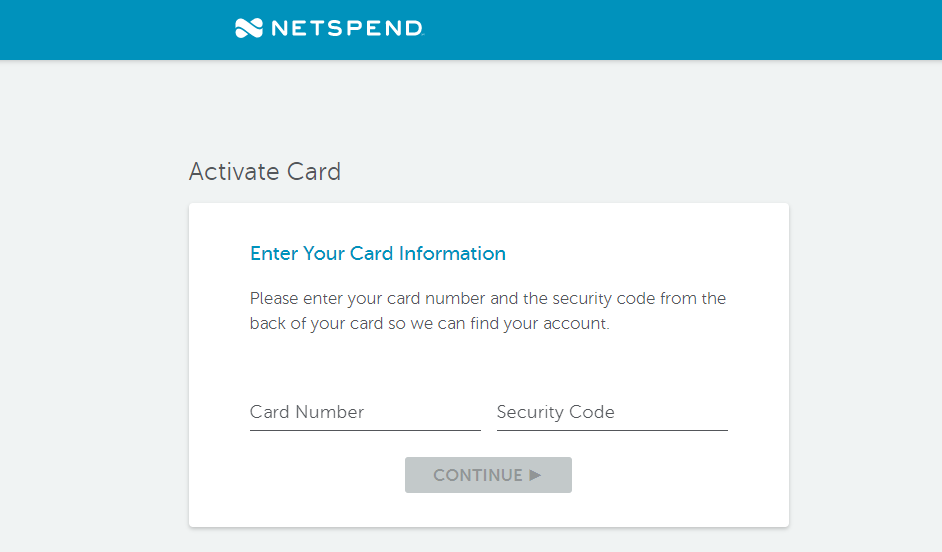Click 'back of your card' instruction text
This screenshot has width=942, height=552.
point(317,324)
